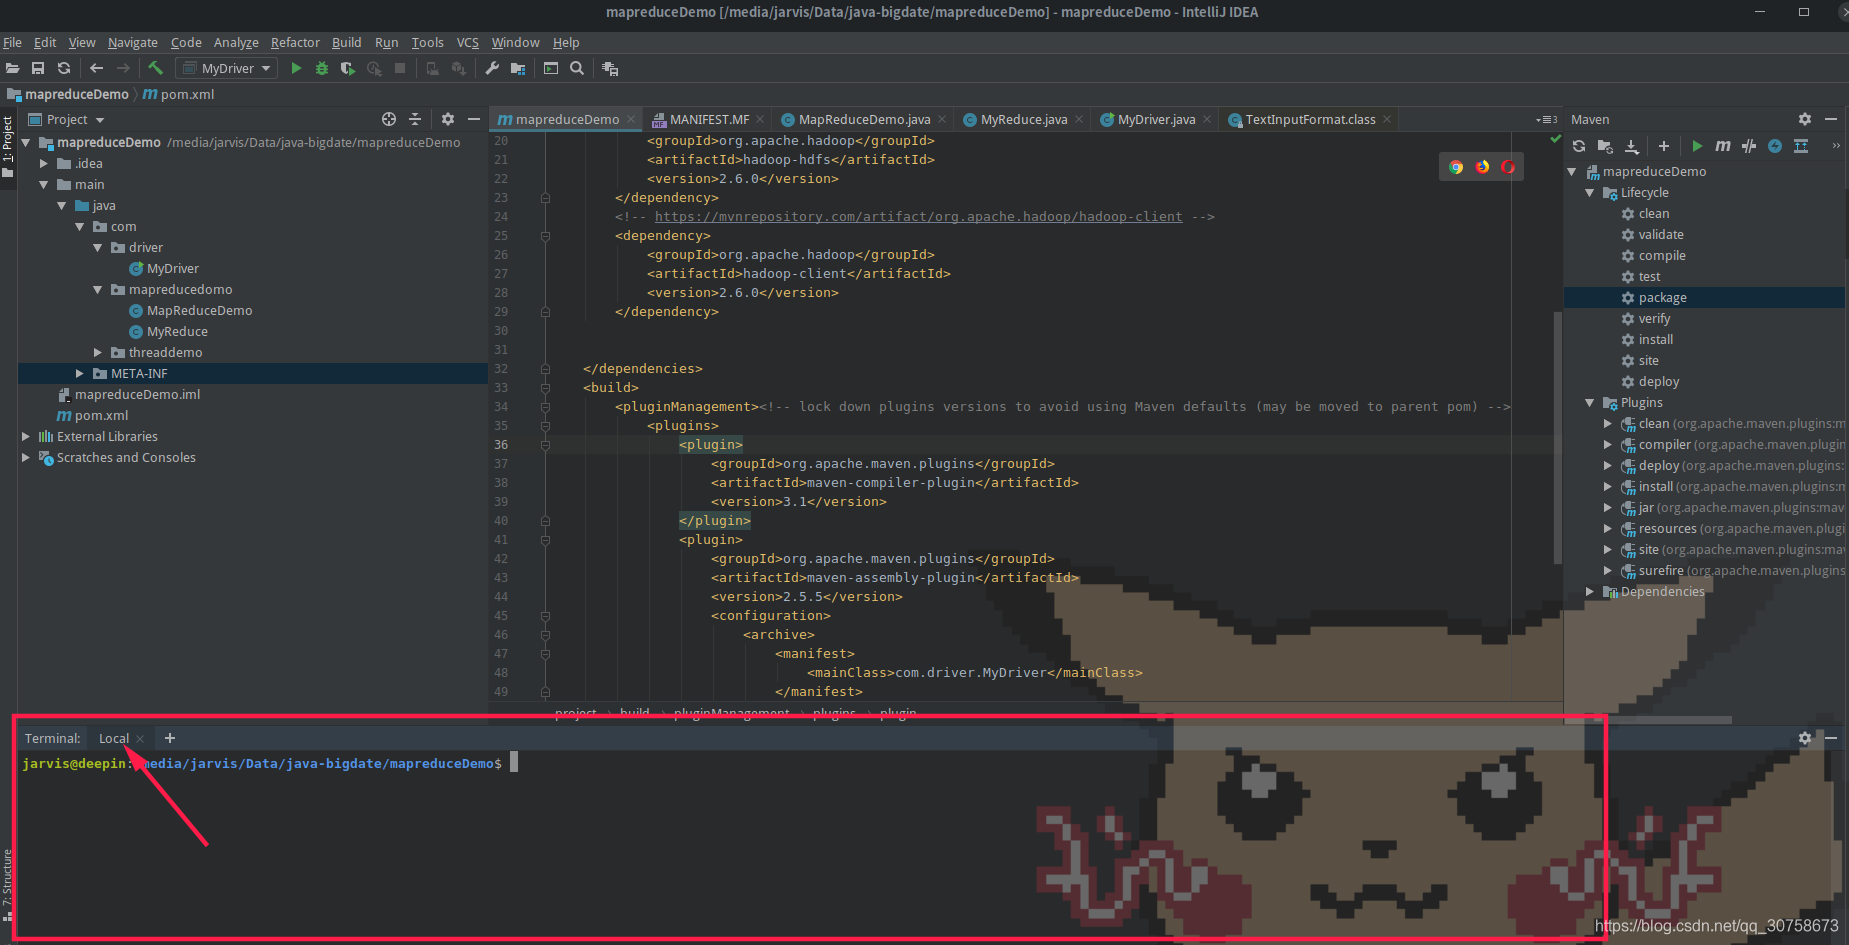The height and width of the screenshot is (945, 1849).
Task: Open Chrome browser preview icon in editor
Action: pos(1456,167)
